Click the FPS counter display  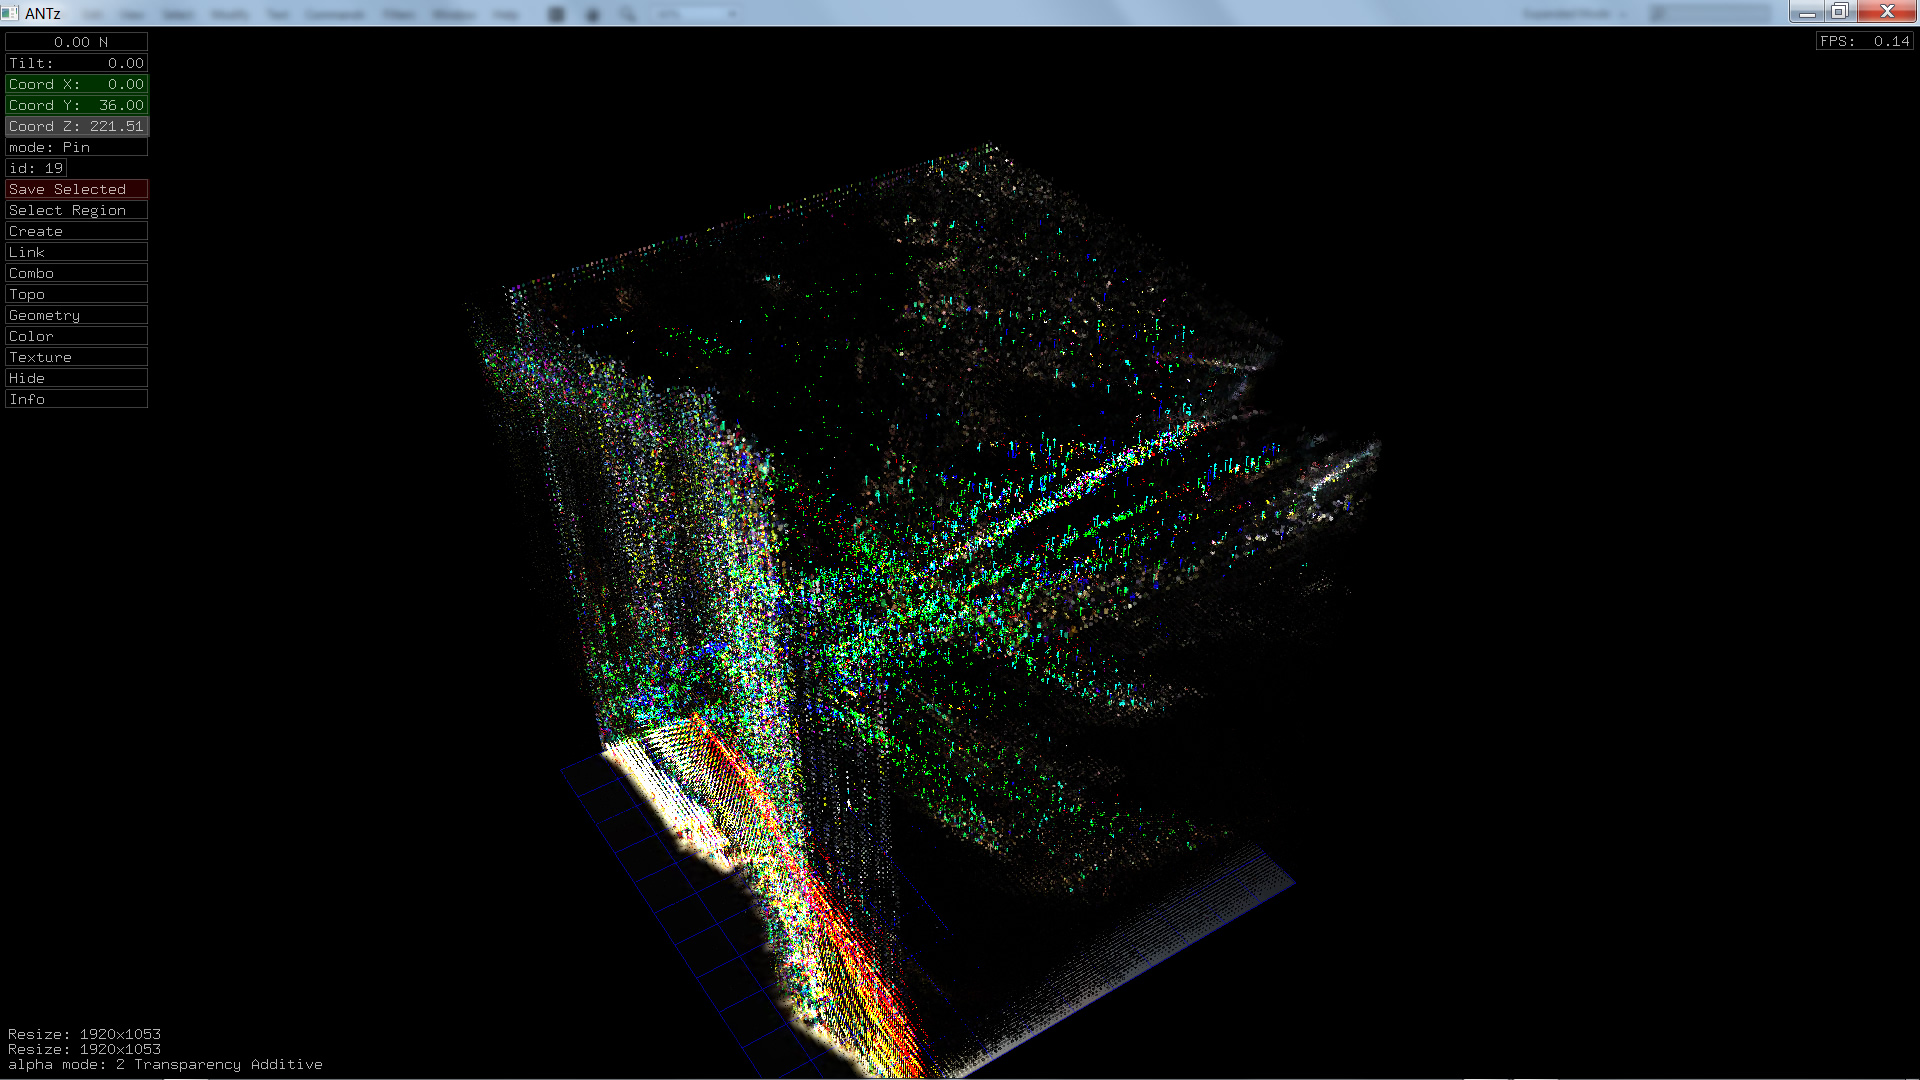(1864, 41)
